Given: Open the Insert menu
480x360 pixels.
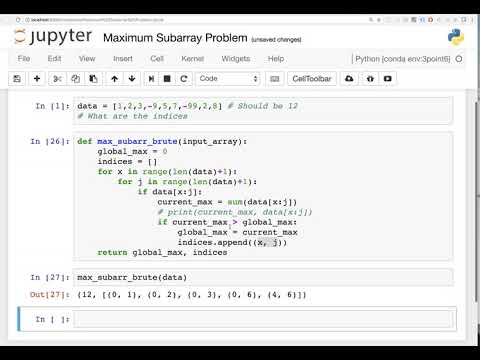Looking at the screenshot, I should click(123, 59).
